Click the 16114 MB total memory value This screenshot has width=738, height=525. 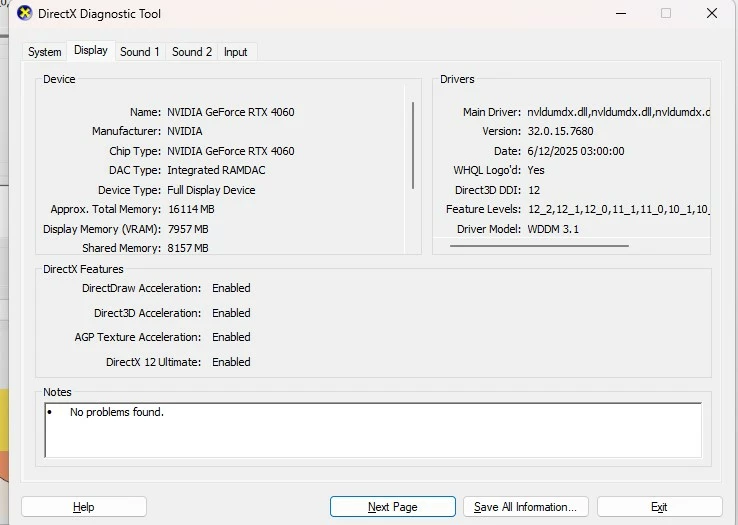tap(191, 209)
